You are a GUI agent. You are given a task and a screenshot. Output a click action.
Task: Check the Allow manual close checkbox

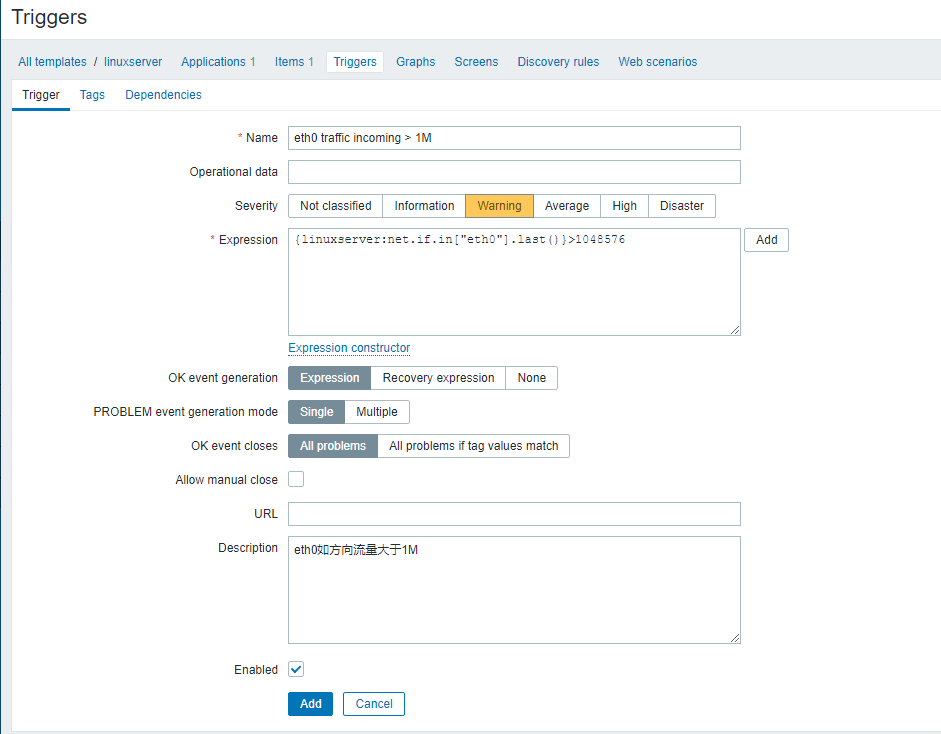296,480
